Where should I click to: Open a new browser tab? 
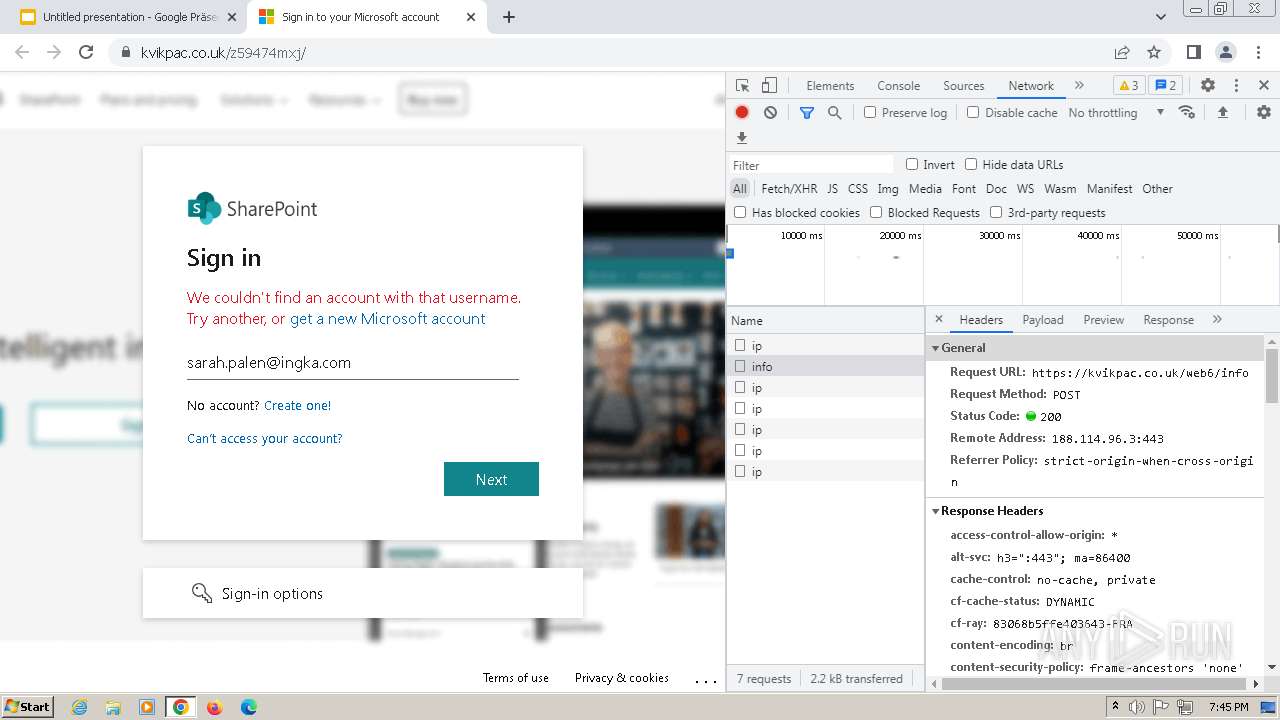(509, 17)
